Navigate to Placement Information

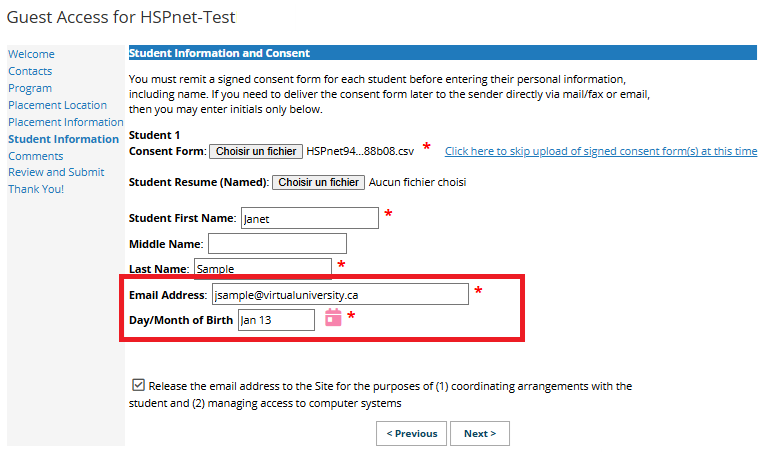click(66, 122)
